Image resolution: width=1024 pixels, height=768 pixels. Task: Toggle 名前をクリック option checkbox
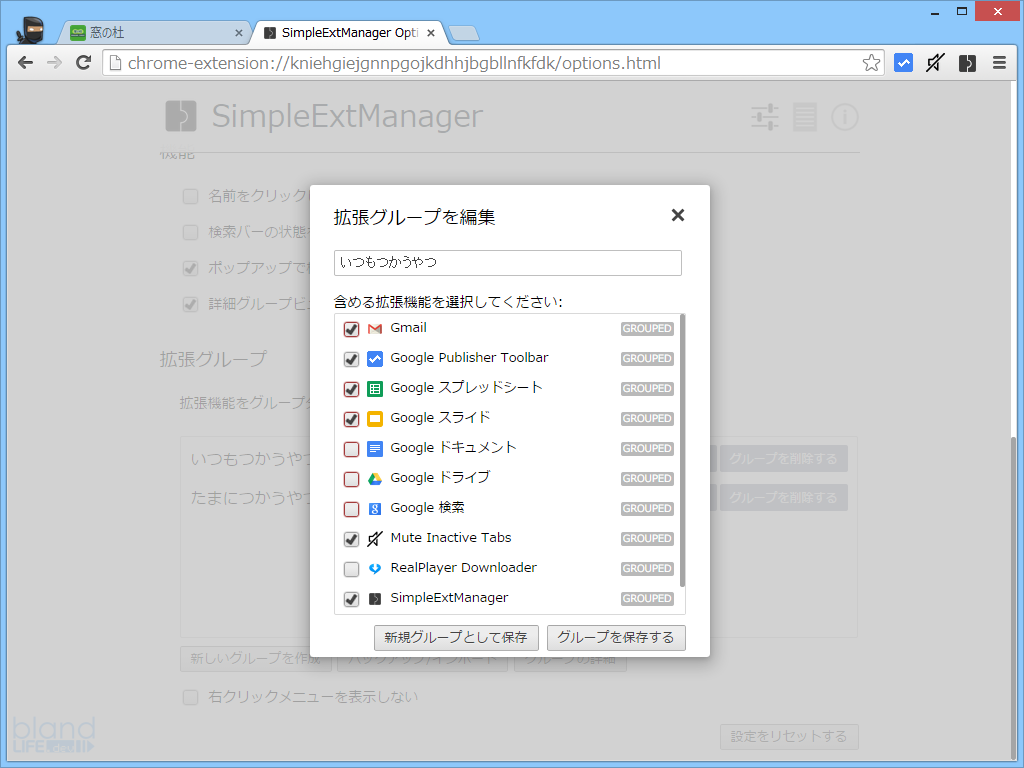coord(191,197)
